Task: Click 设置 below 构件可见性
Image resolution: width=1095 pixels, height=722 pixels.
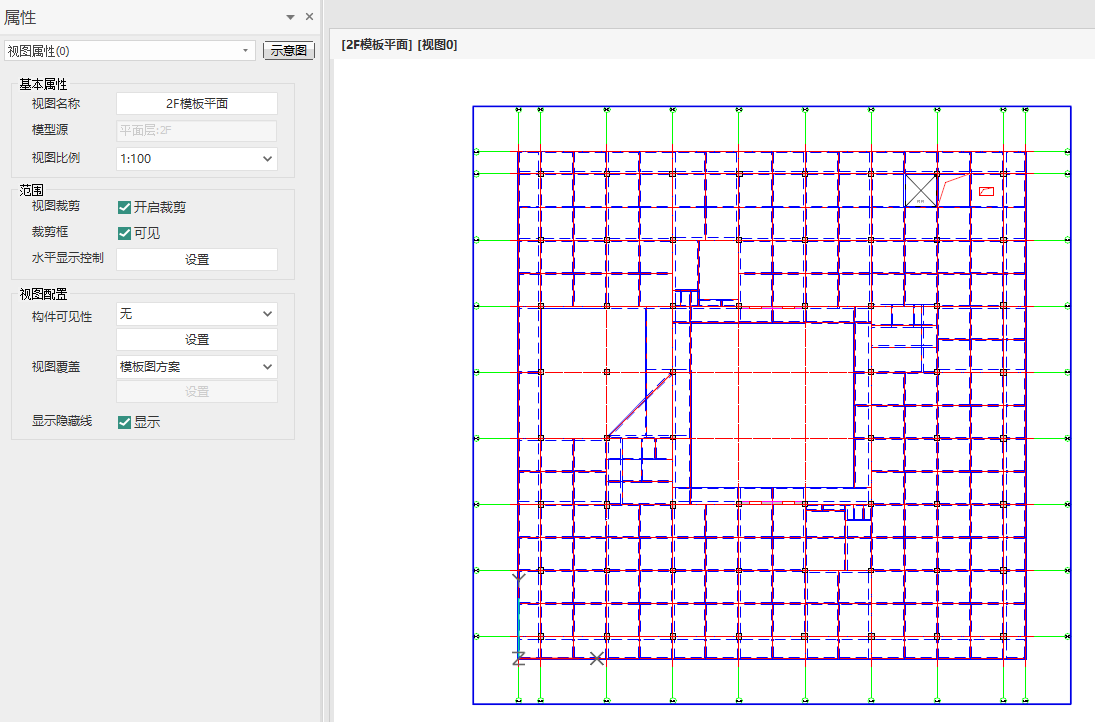Action: point(197,339)
